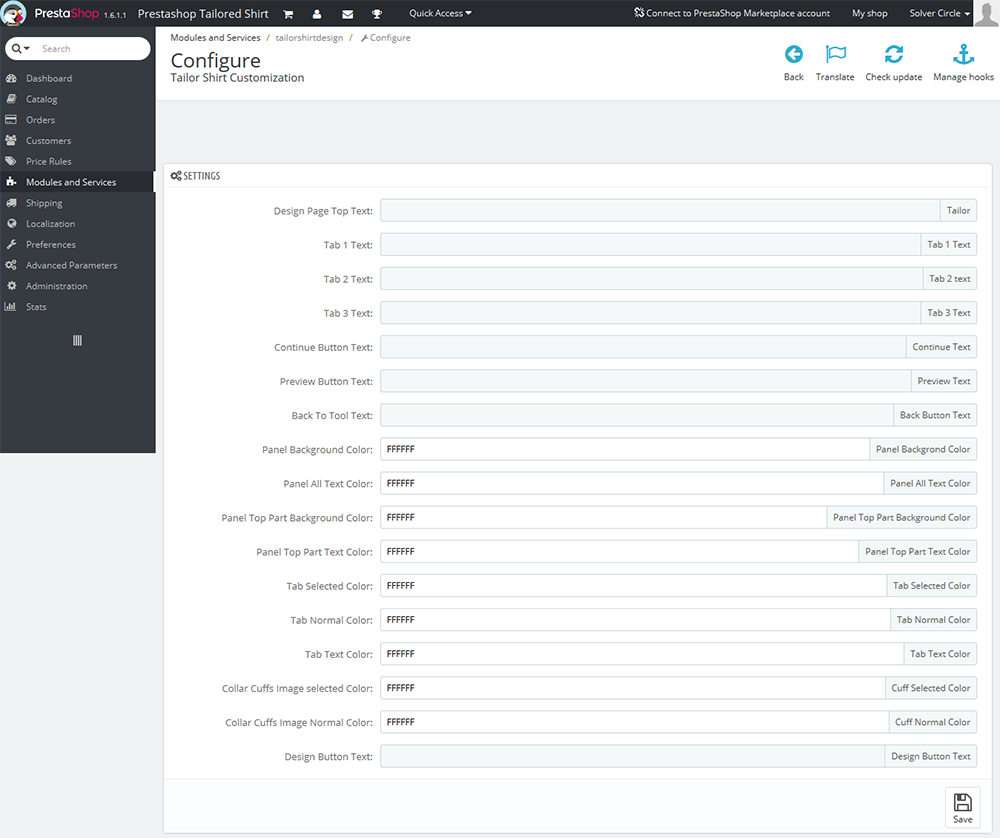Click the Tab Normal Color field
Image resolution: width=1000 pixels, height=838 pixels.
coord(635,620)
